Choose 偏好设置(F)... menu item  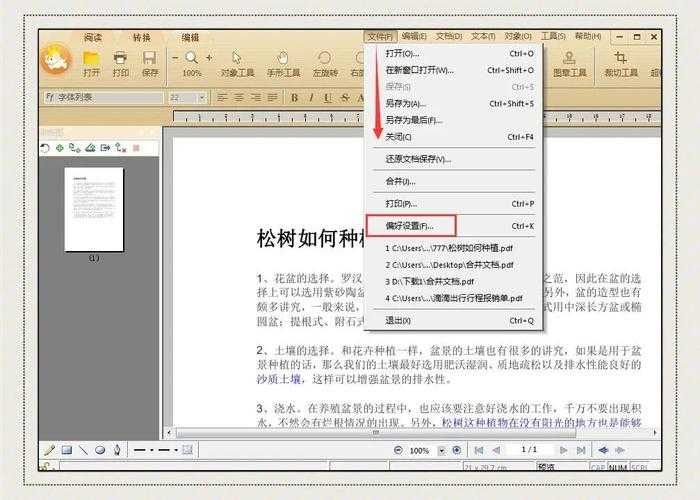[x=454, y=226]
